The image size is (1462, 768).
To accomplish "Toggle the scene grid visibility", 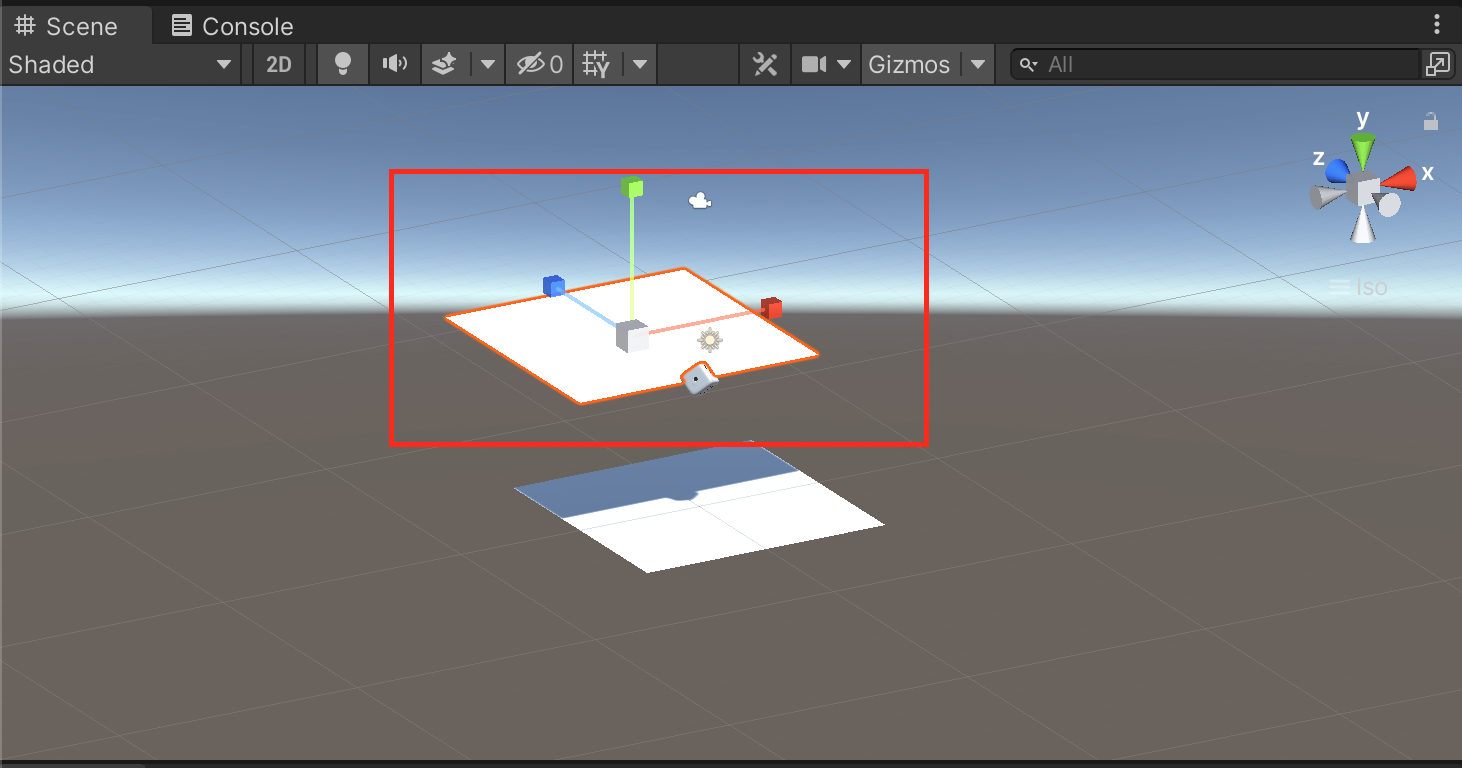I will click(597, 65).
